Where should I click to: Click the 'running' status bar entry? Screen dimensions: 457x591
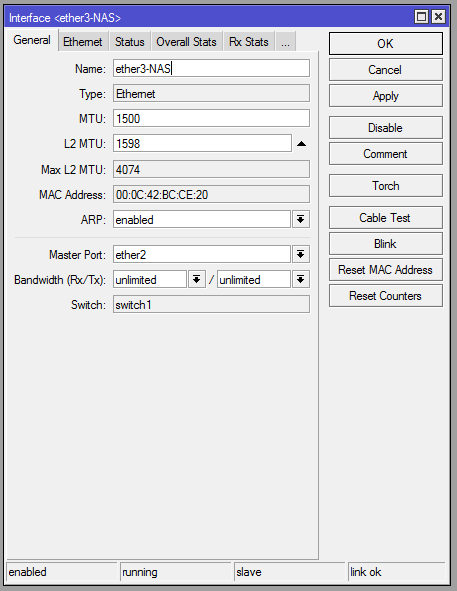(176, 572)
